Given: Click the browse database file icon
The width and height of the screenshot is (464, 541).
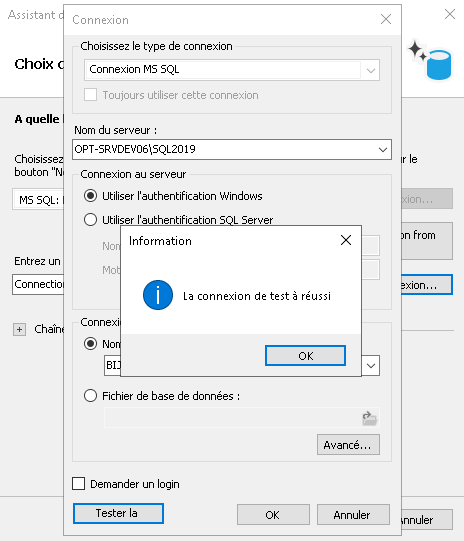Looking at the screenshot, I should (x=369, y=418).
